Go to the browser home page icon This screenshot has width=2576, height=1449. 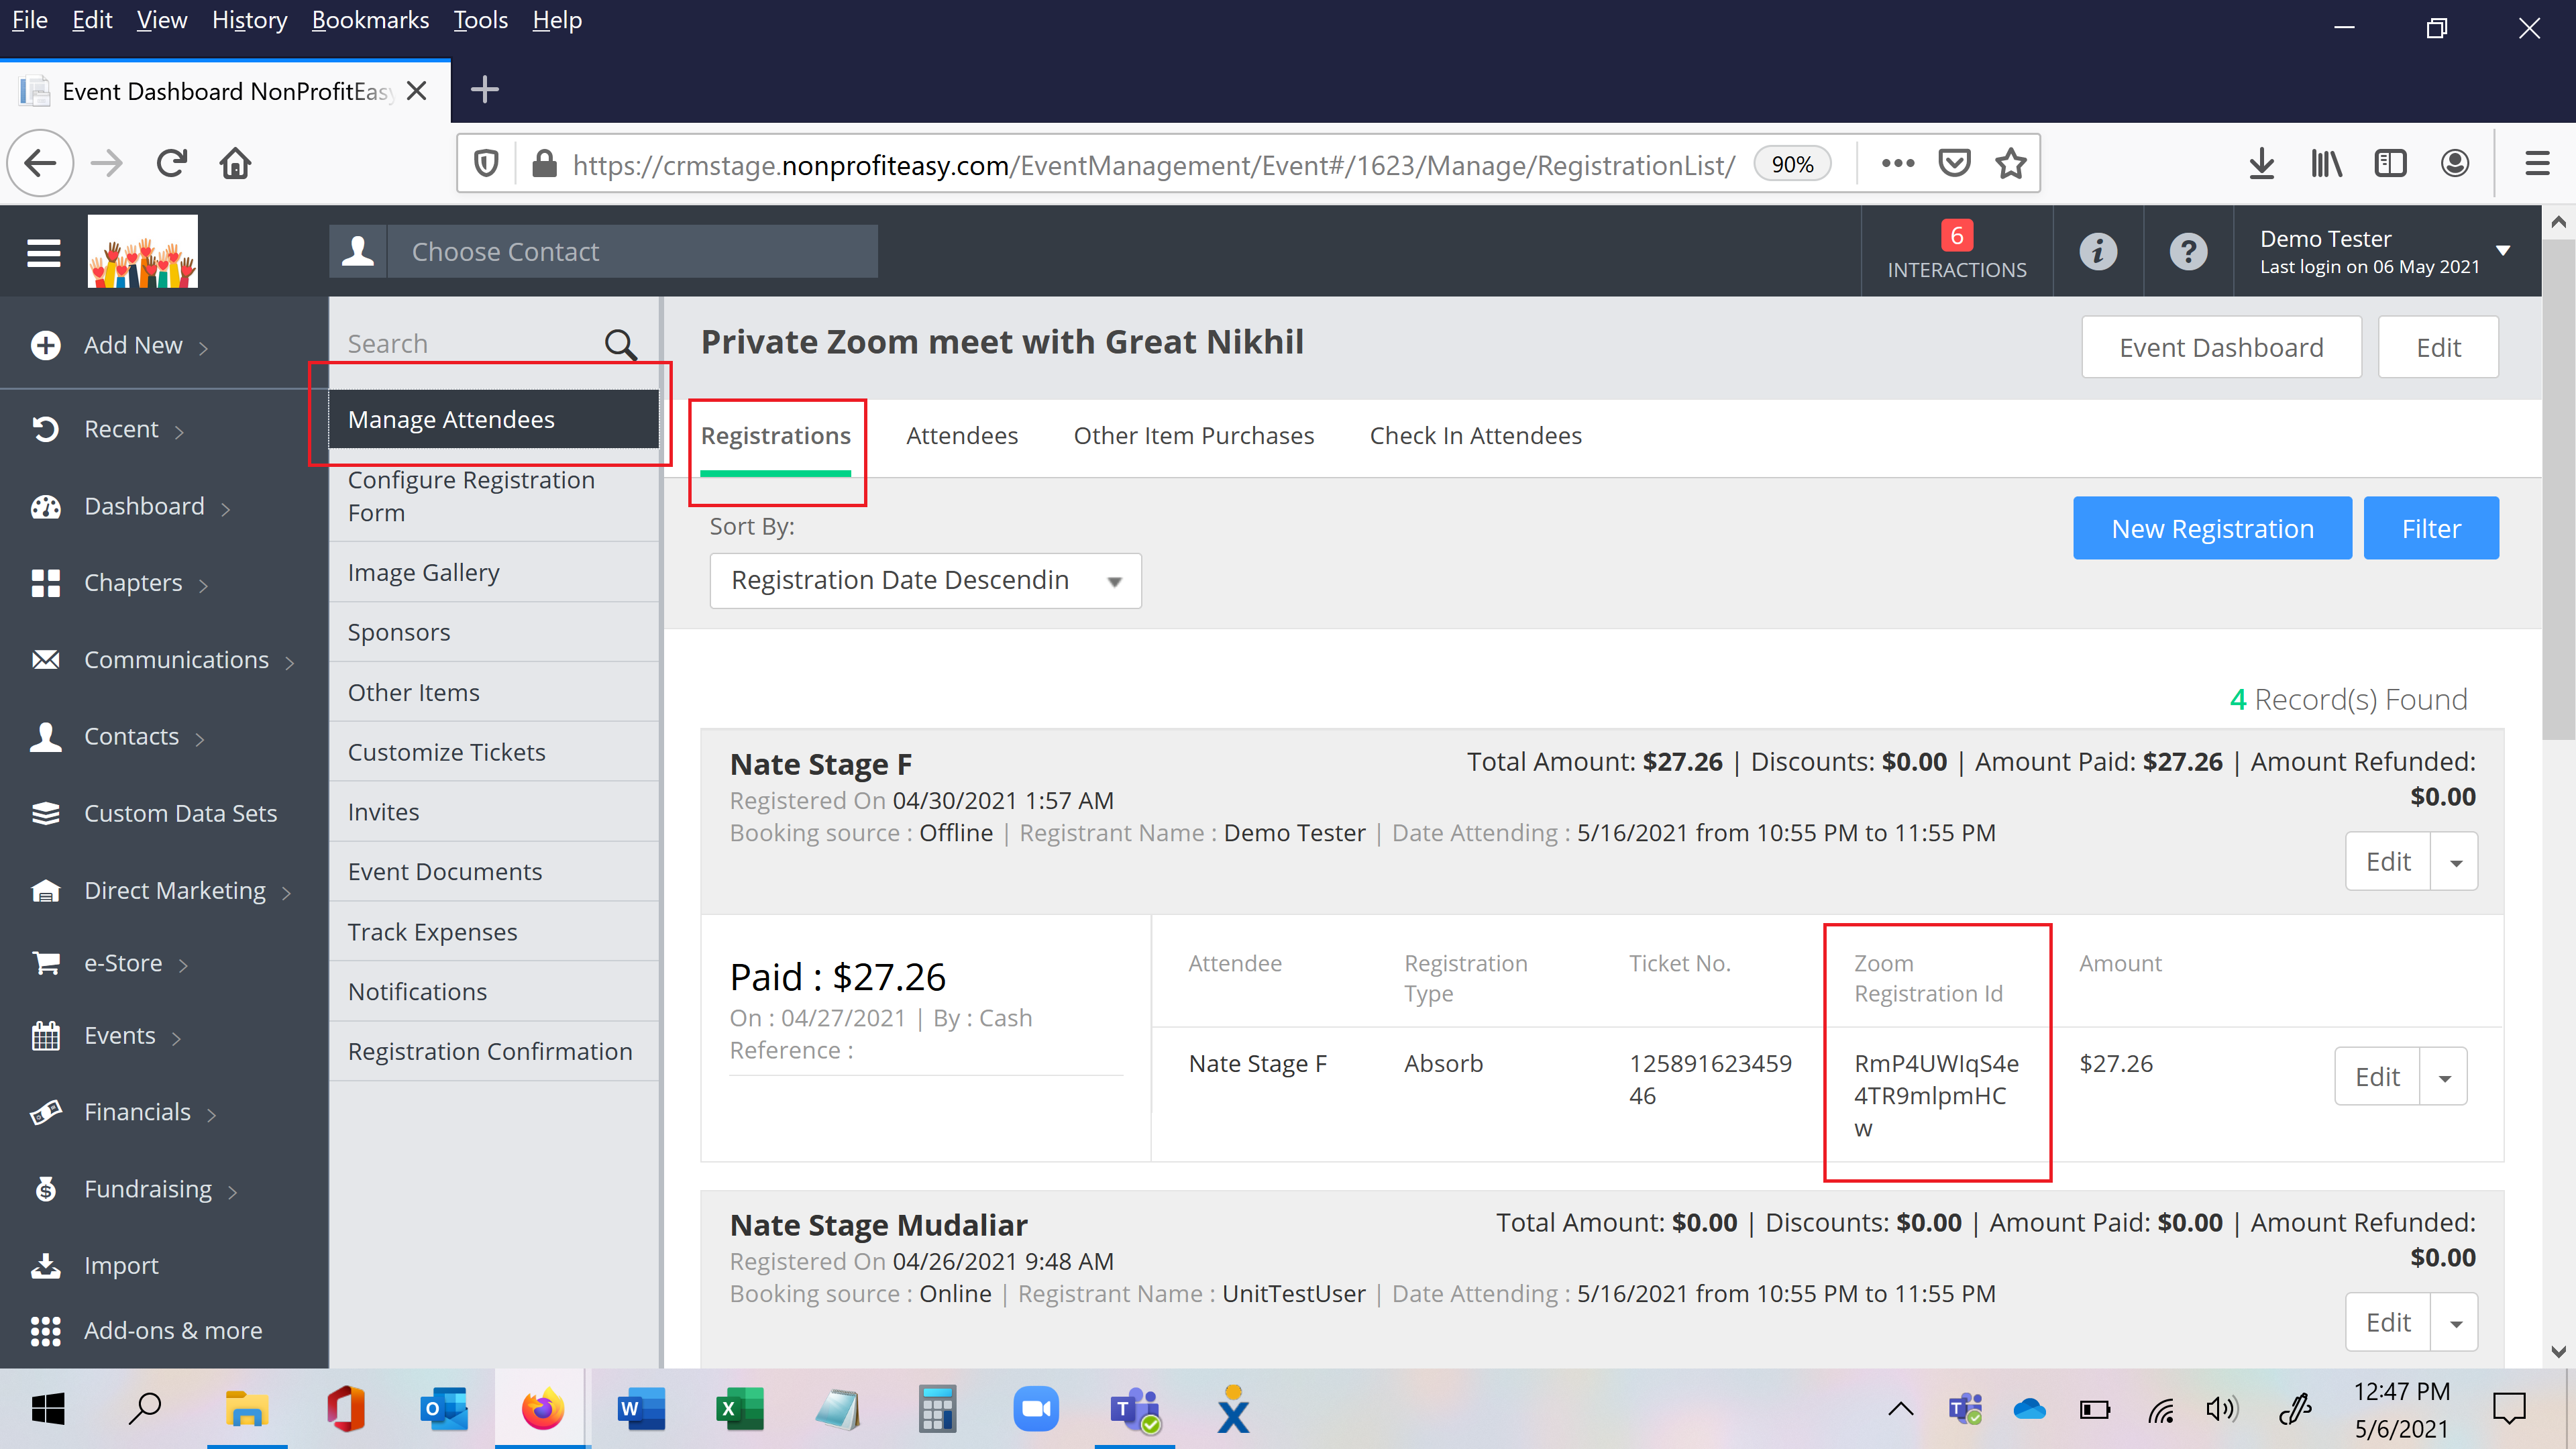pyautogui.click(x=236, y=163)
